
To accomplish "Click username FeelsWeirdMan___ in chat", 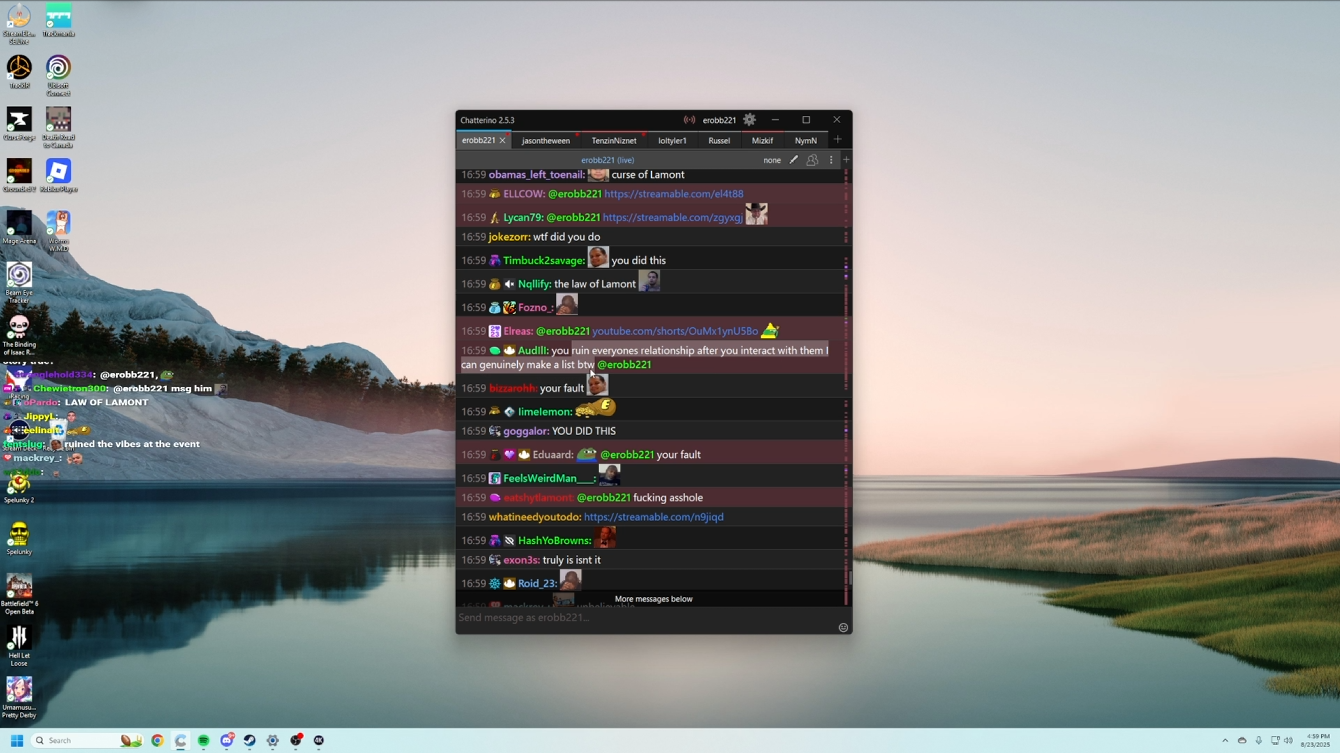I will pyautogui.click(x=549, y=478).
